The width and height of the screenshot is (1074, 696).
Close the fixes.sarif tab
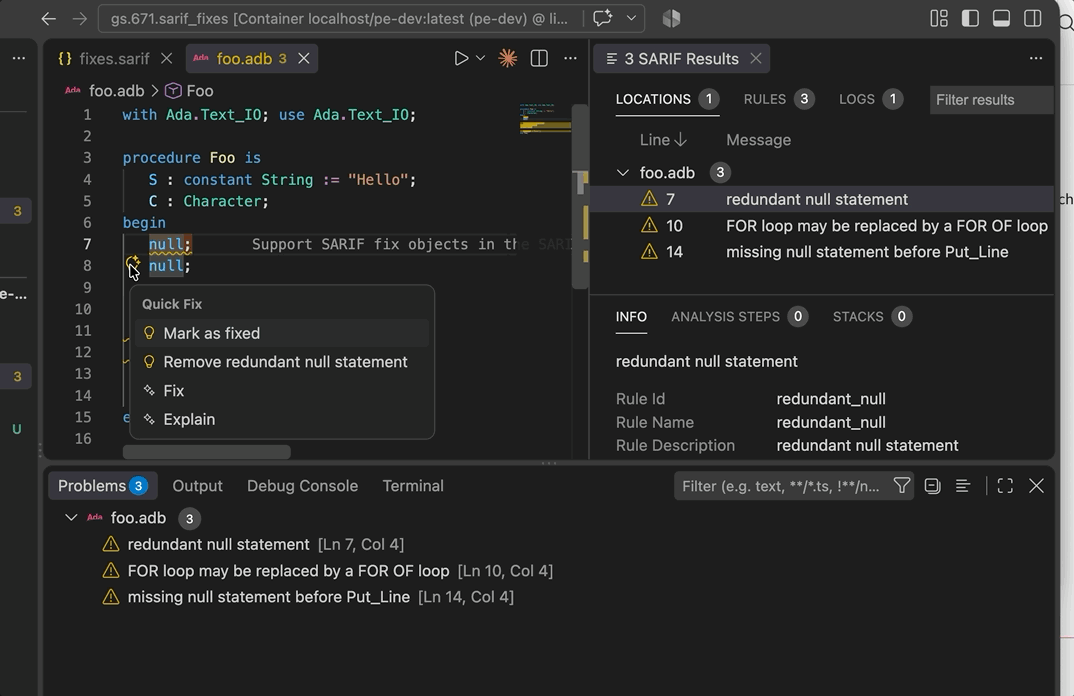(x=166, y=59)
